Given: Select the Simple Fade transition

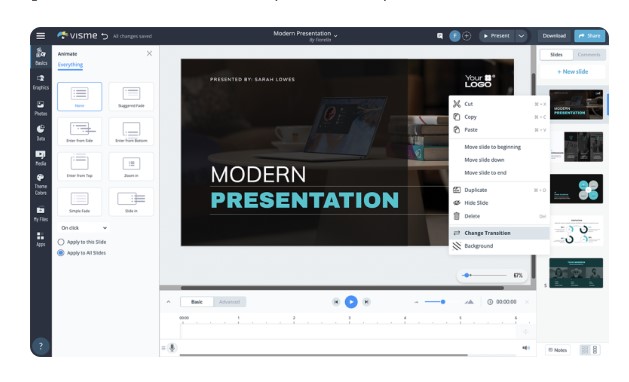Looking at the screenshot, I should click(79, 201).
